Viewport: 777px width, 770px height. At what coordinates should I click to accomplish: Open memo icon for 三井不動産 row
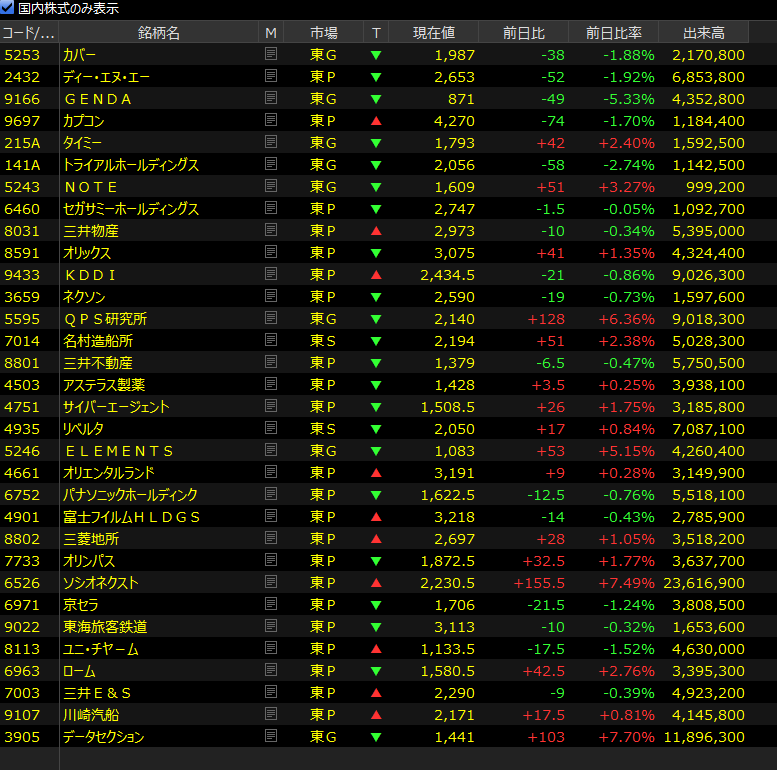(271, 362)
